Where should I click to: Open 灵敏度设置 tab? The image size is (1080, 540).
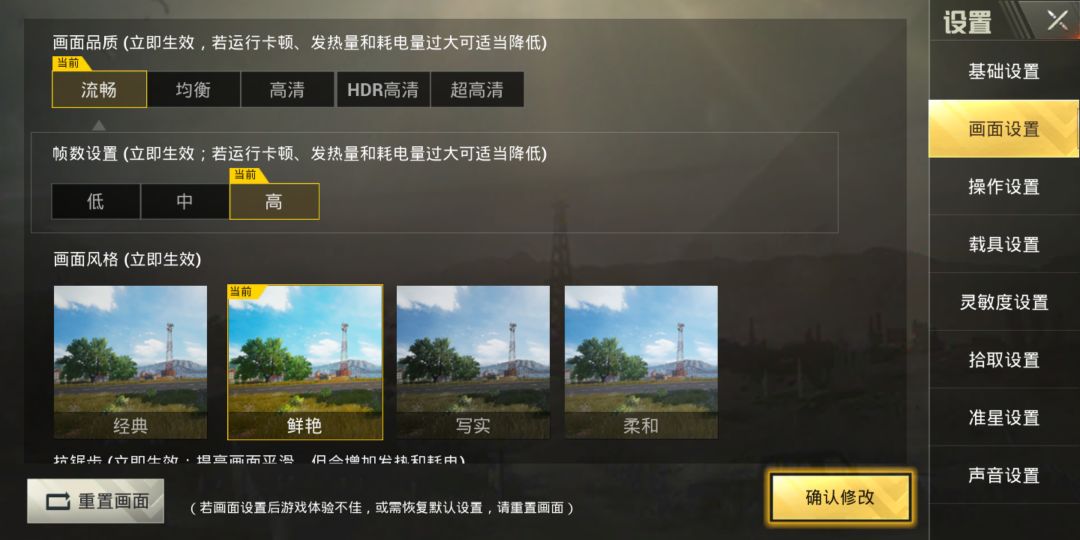click(1004, 302)
